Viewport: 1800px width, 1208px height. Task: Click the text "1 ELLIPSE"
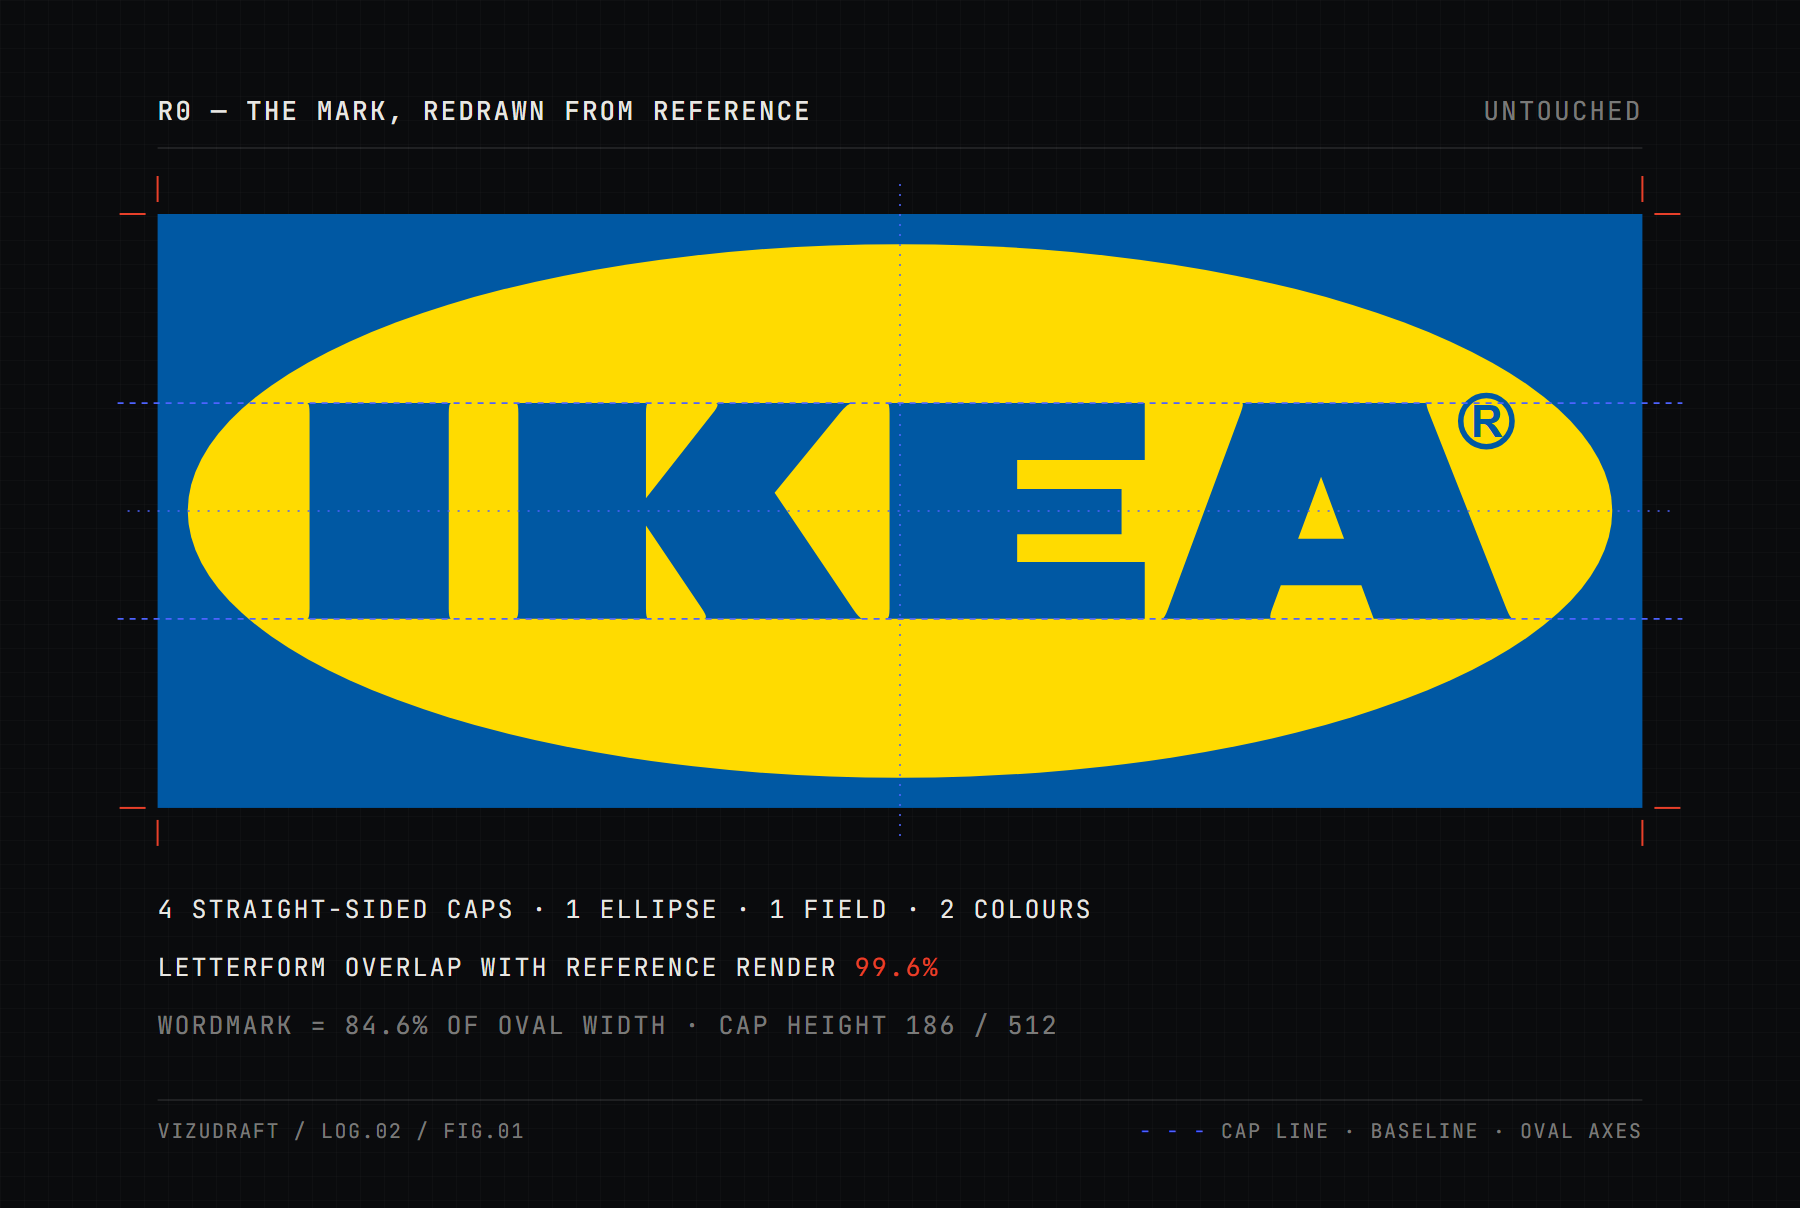pos(641,909)
